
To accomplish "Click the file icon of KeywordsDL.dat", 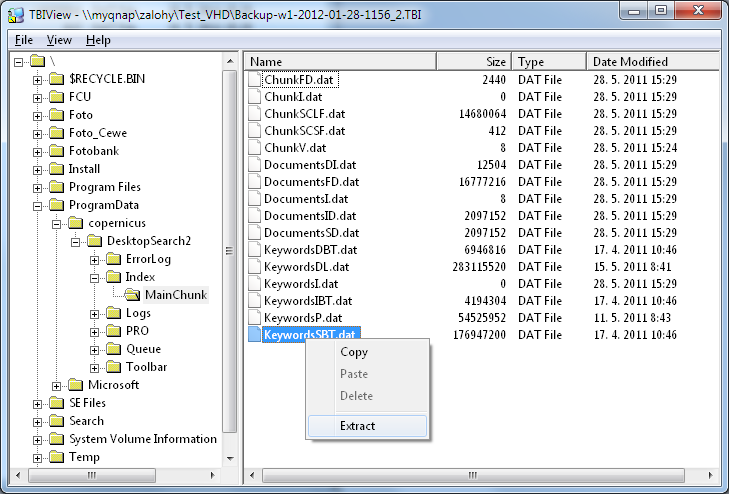I will [254, 267].
